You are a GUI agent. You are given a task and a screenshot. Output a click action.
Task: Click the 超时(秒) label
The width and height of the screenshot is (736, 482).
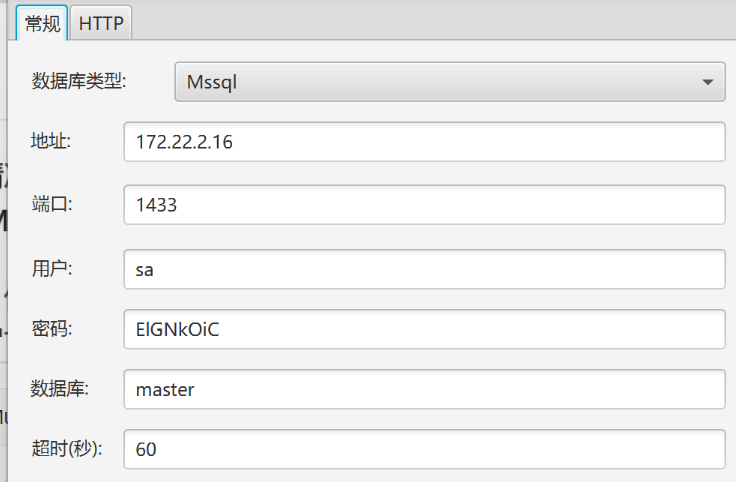(x=67, y=449)
